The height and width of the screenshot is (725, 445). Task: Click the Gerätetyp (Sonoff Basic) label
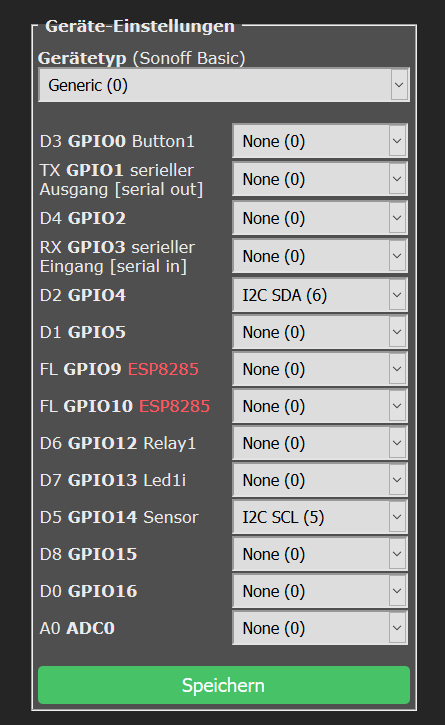(x=142, y=58)
